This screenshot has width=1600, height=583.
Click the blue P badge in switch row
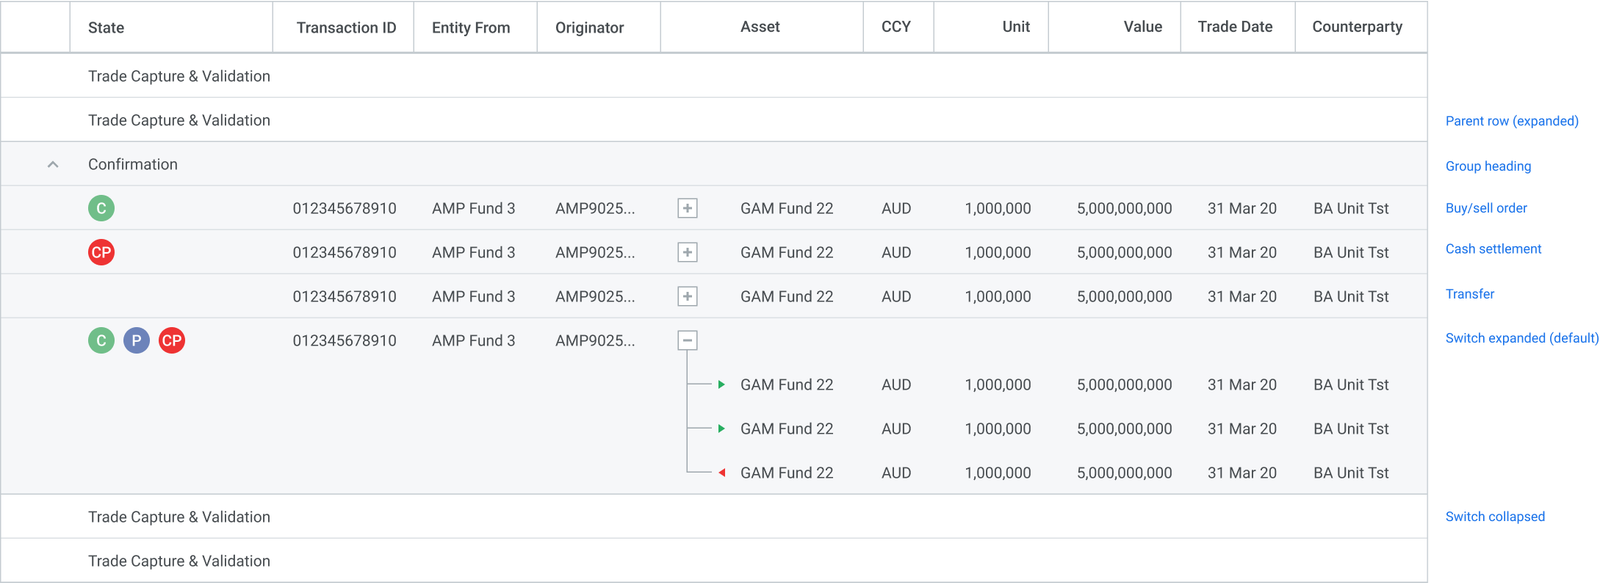click(136, 340)
